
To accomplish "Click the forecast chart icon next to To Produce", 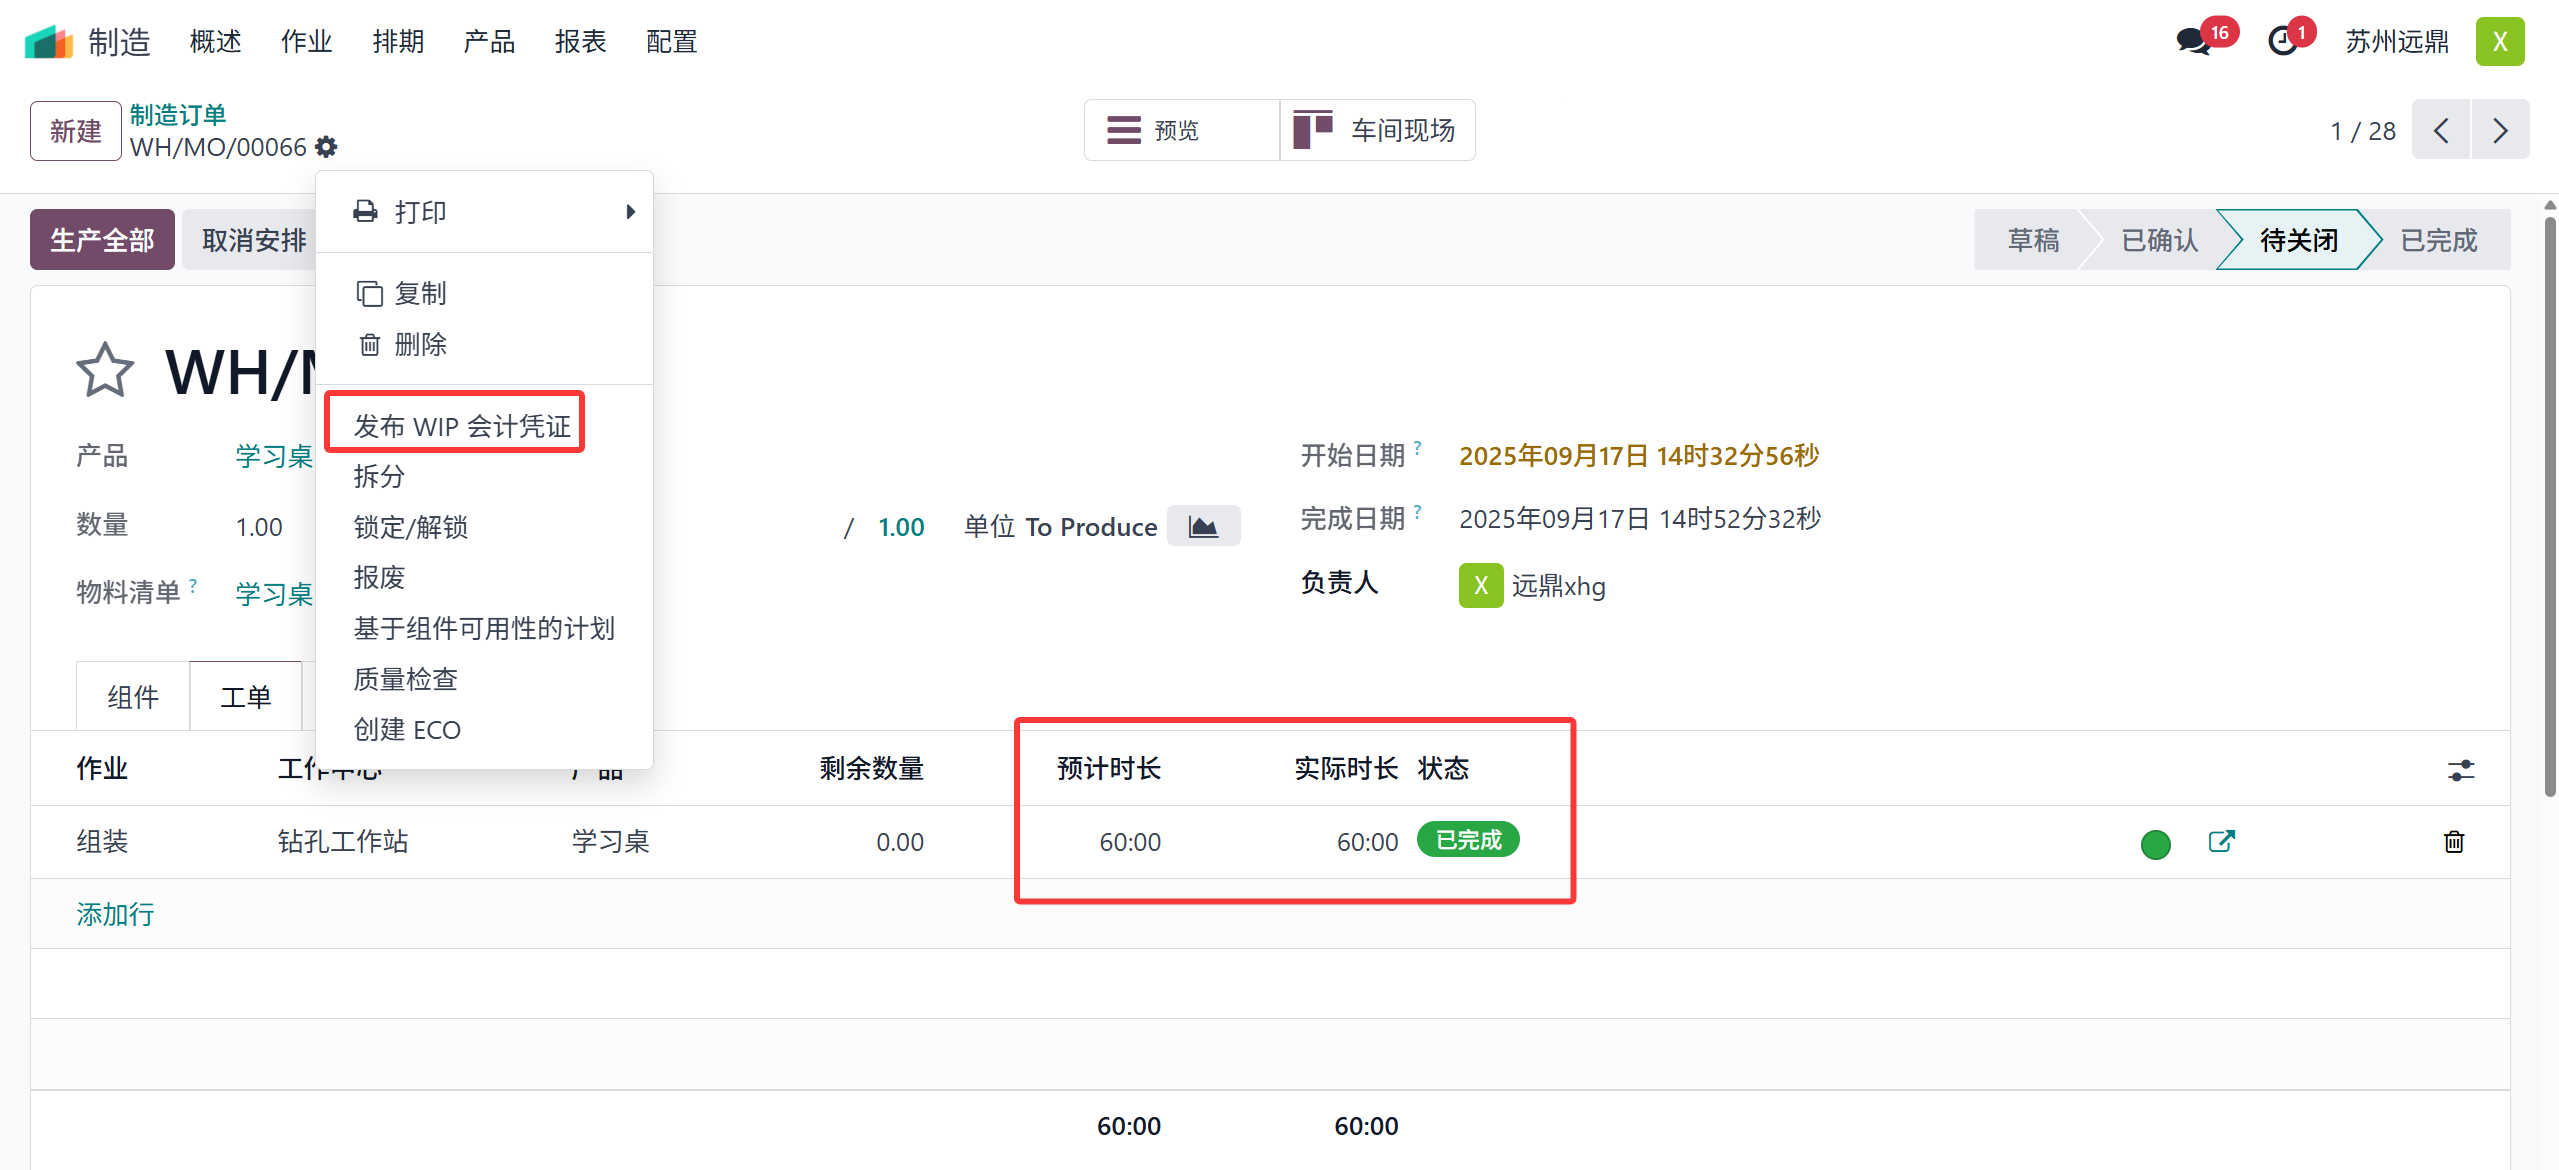I will [x=1203, y=526].
